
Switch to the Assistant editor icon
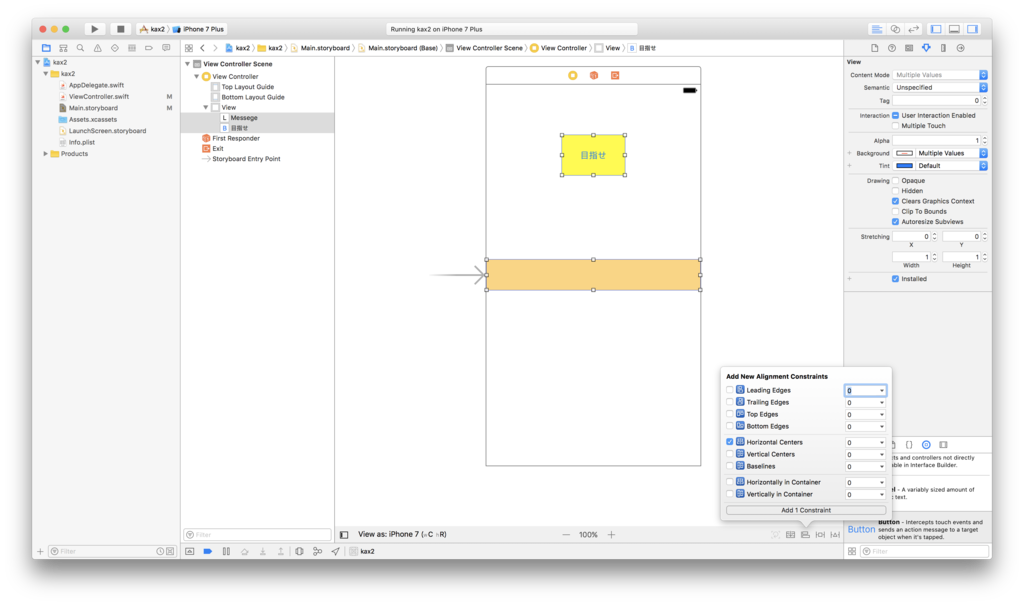pyautogui.click(x=895, y=29)
